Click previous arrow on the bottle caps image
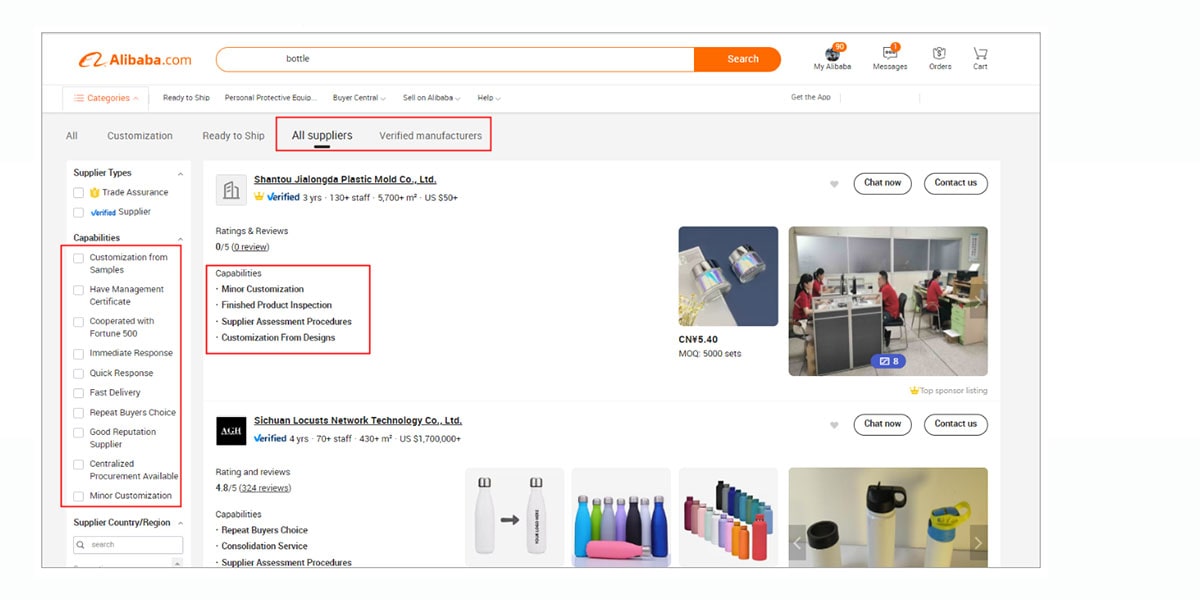 pyautogui.click(x=798, y=543)
